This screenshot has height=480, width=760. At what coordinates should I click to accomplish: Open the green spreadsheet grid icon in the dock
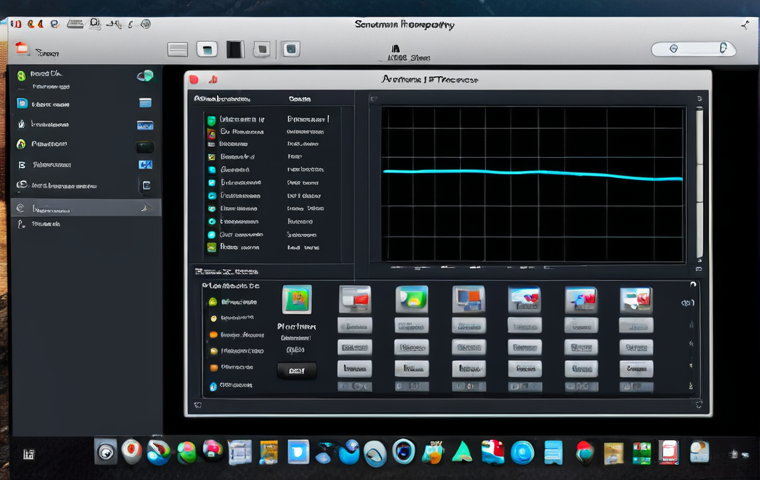pyautogui.click(x=642, y=453)
